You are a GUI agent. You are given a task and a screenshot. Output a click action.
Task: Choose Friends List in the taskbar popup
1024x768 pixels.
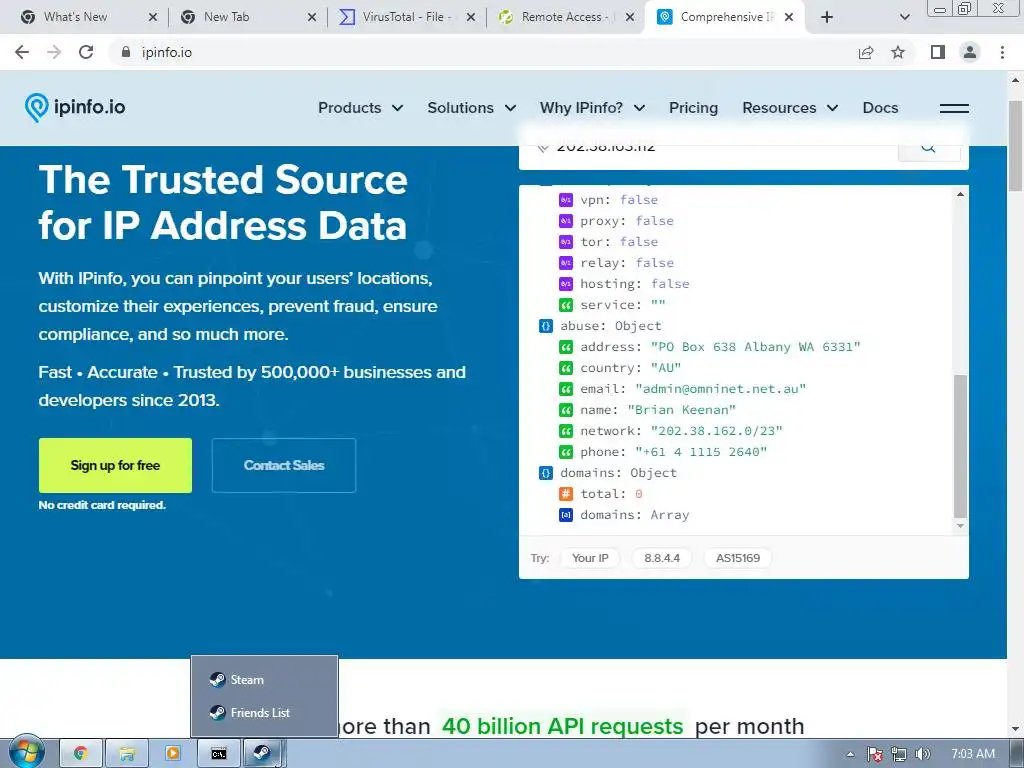coord(264,712)
